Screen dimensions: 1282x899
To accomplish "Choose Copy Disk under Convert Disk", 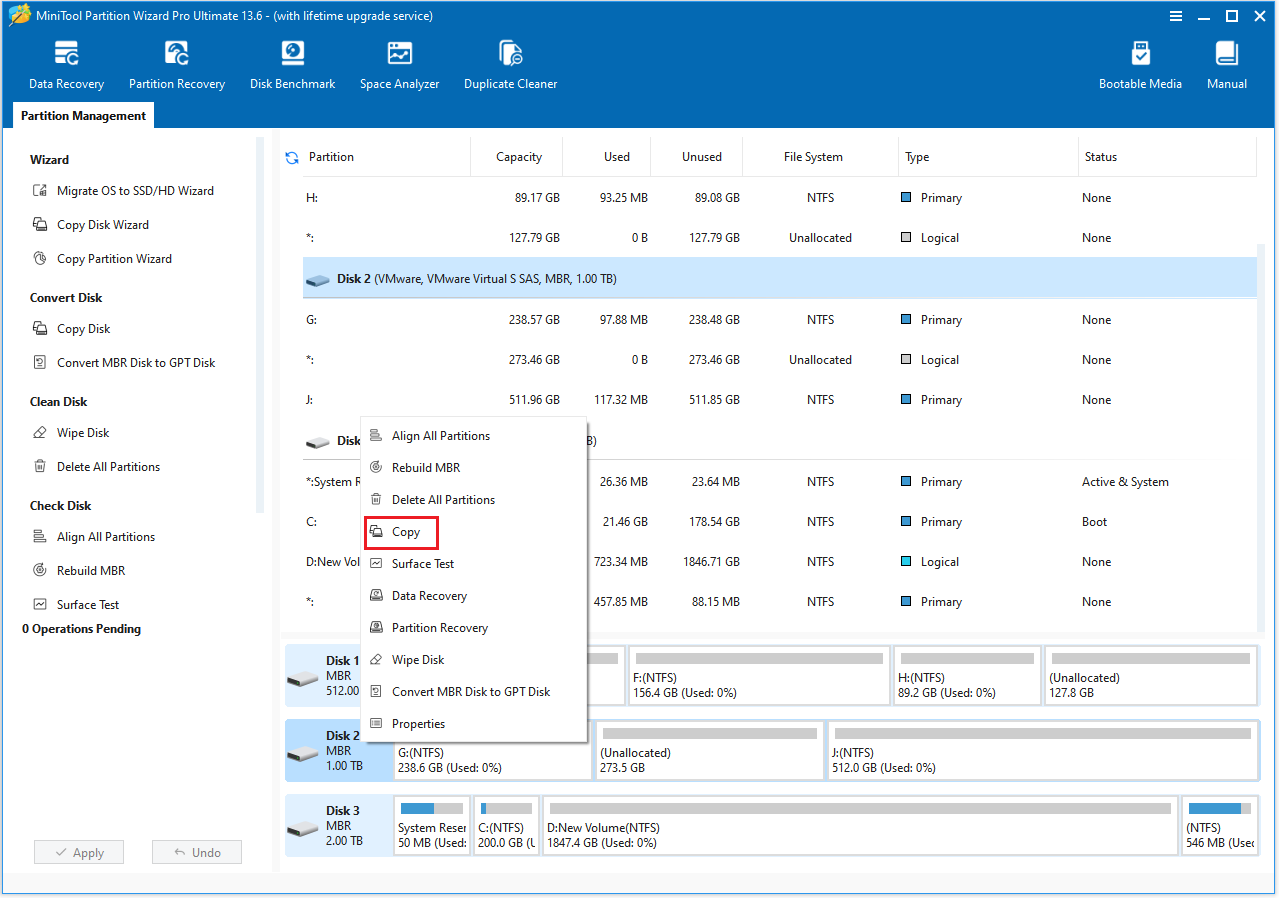I will 71,329.
